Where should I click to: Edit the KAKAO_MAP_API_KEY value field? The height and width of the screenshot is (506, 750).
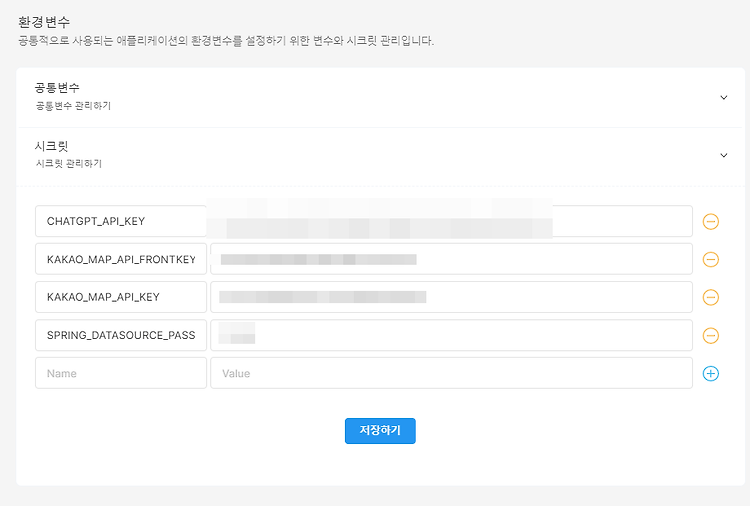point(452,297)
